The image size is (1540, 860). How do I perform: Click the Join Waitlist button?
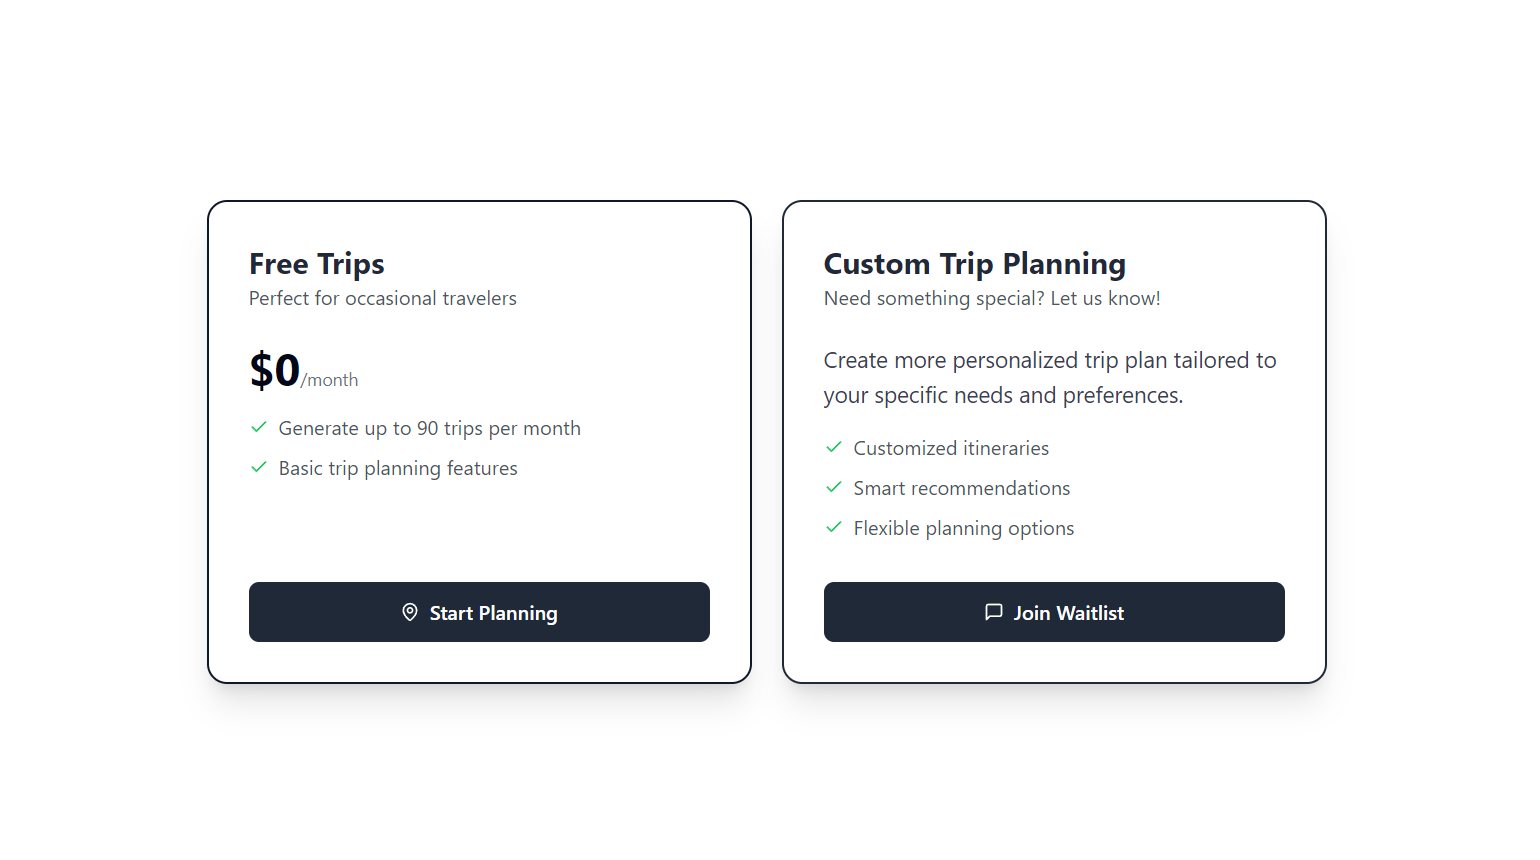1054,611
